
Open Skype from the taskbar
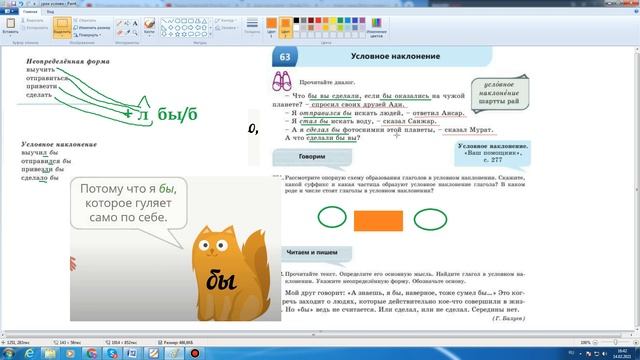(112, 353)
